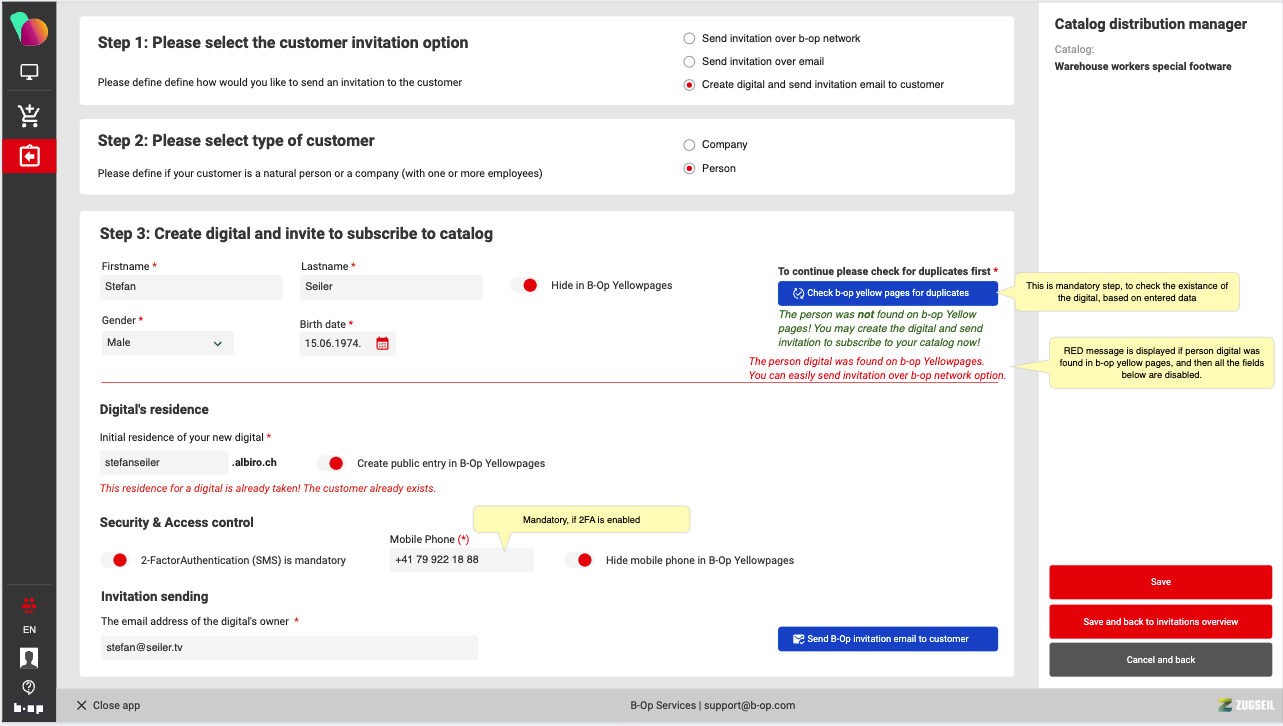This screenshot has height=726, width=1283.
Task: Click the colorful app logo at top left
Action: pyautogui.click(x=29, y=29)
